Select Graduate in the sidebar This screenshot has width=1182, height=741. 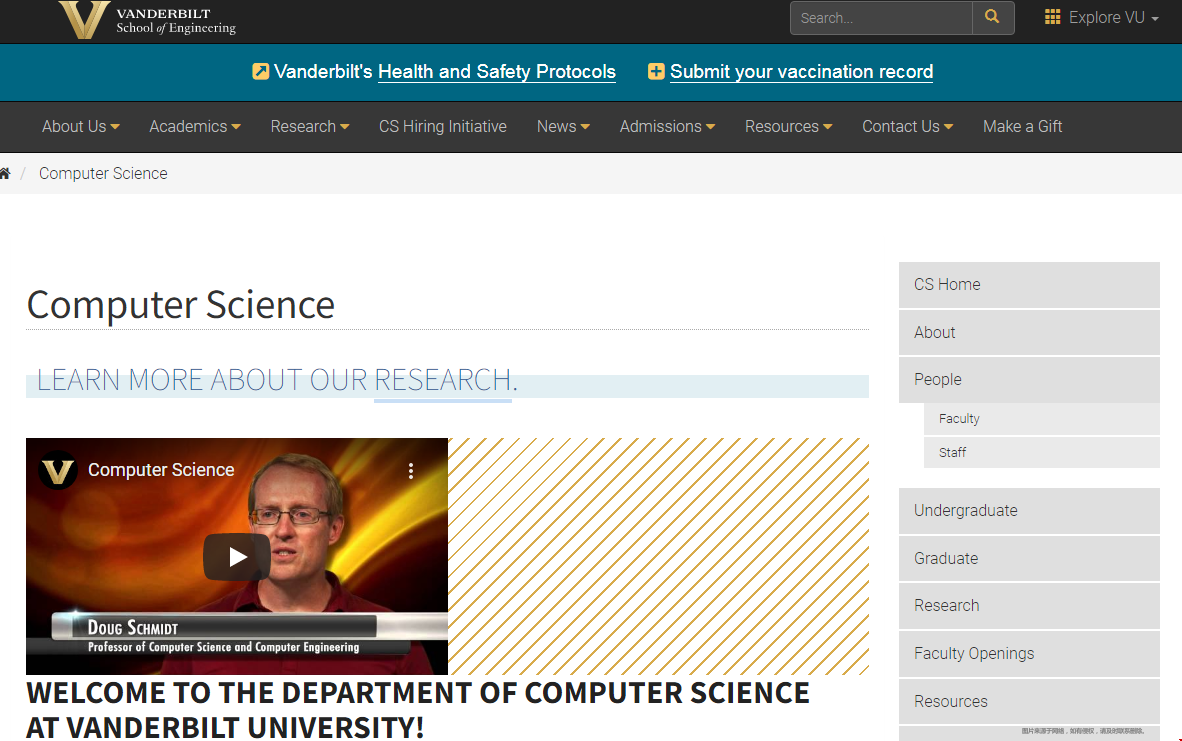coord(1029,559)
